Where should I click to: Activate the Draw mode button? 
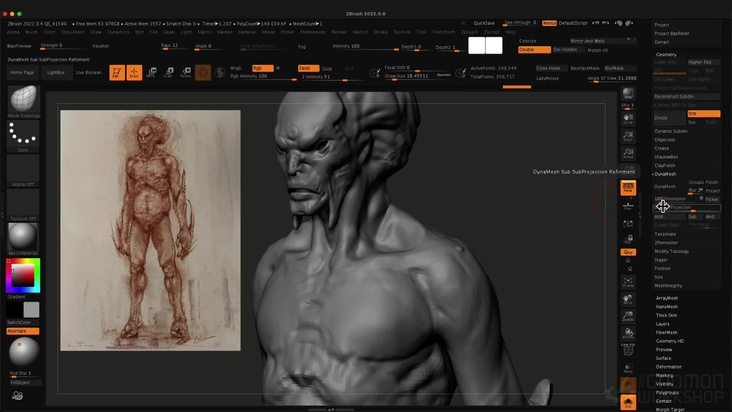point(134,72)
